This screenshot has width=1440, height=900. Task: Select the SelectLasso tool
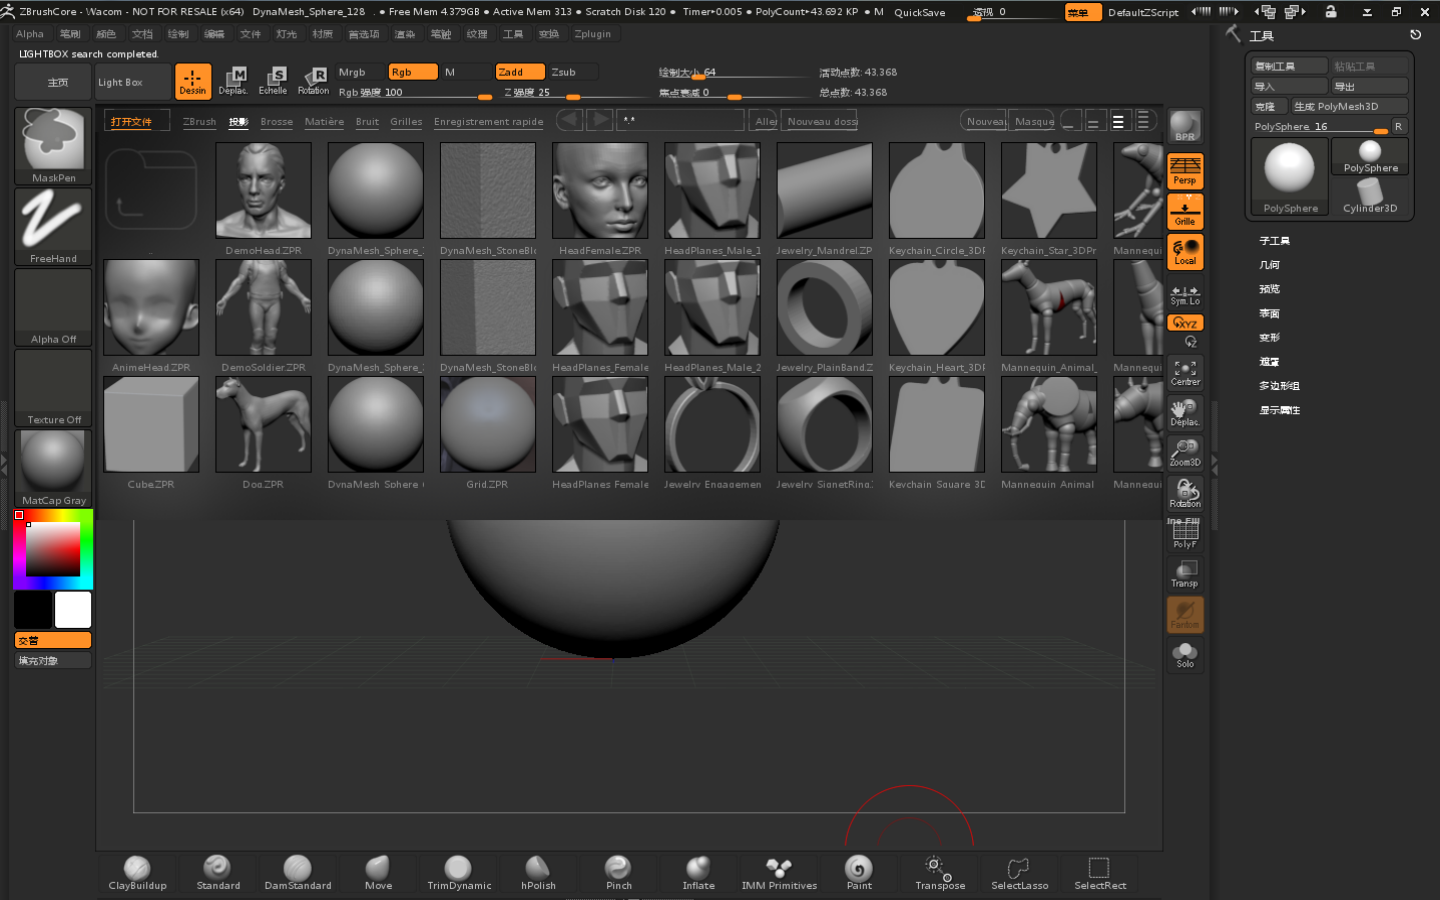point(1019,872)
